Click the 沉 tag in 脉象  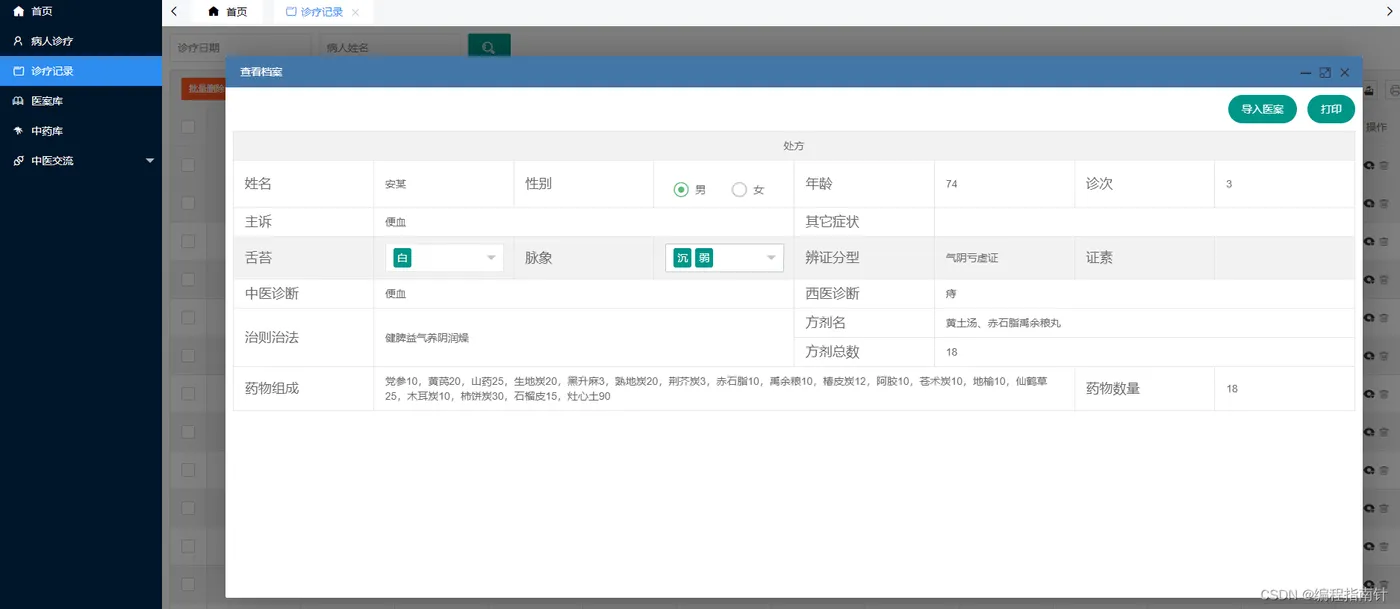coord(682,258)
